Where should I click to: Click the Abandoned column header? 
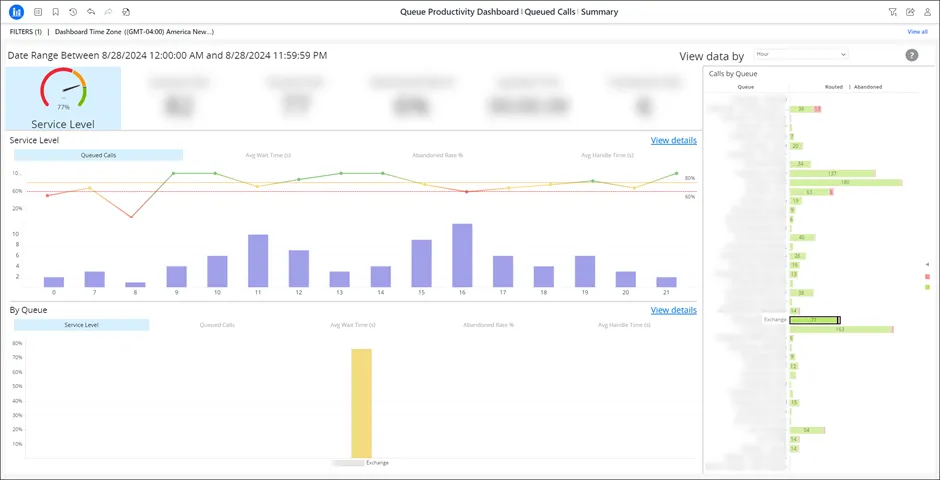pyautogui.click(x=868, y=87)
